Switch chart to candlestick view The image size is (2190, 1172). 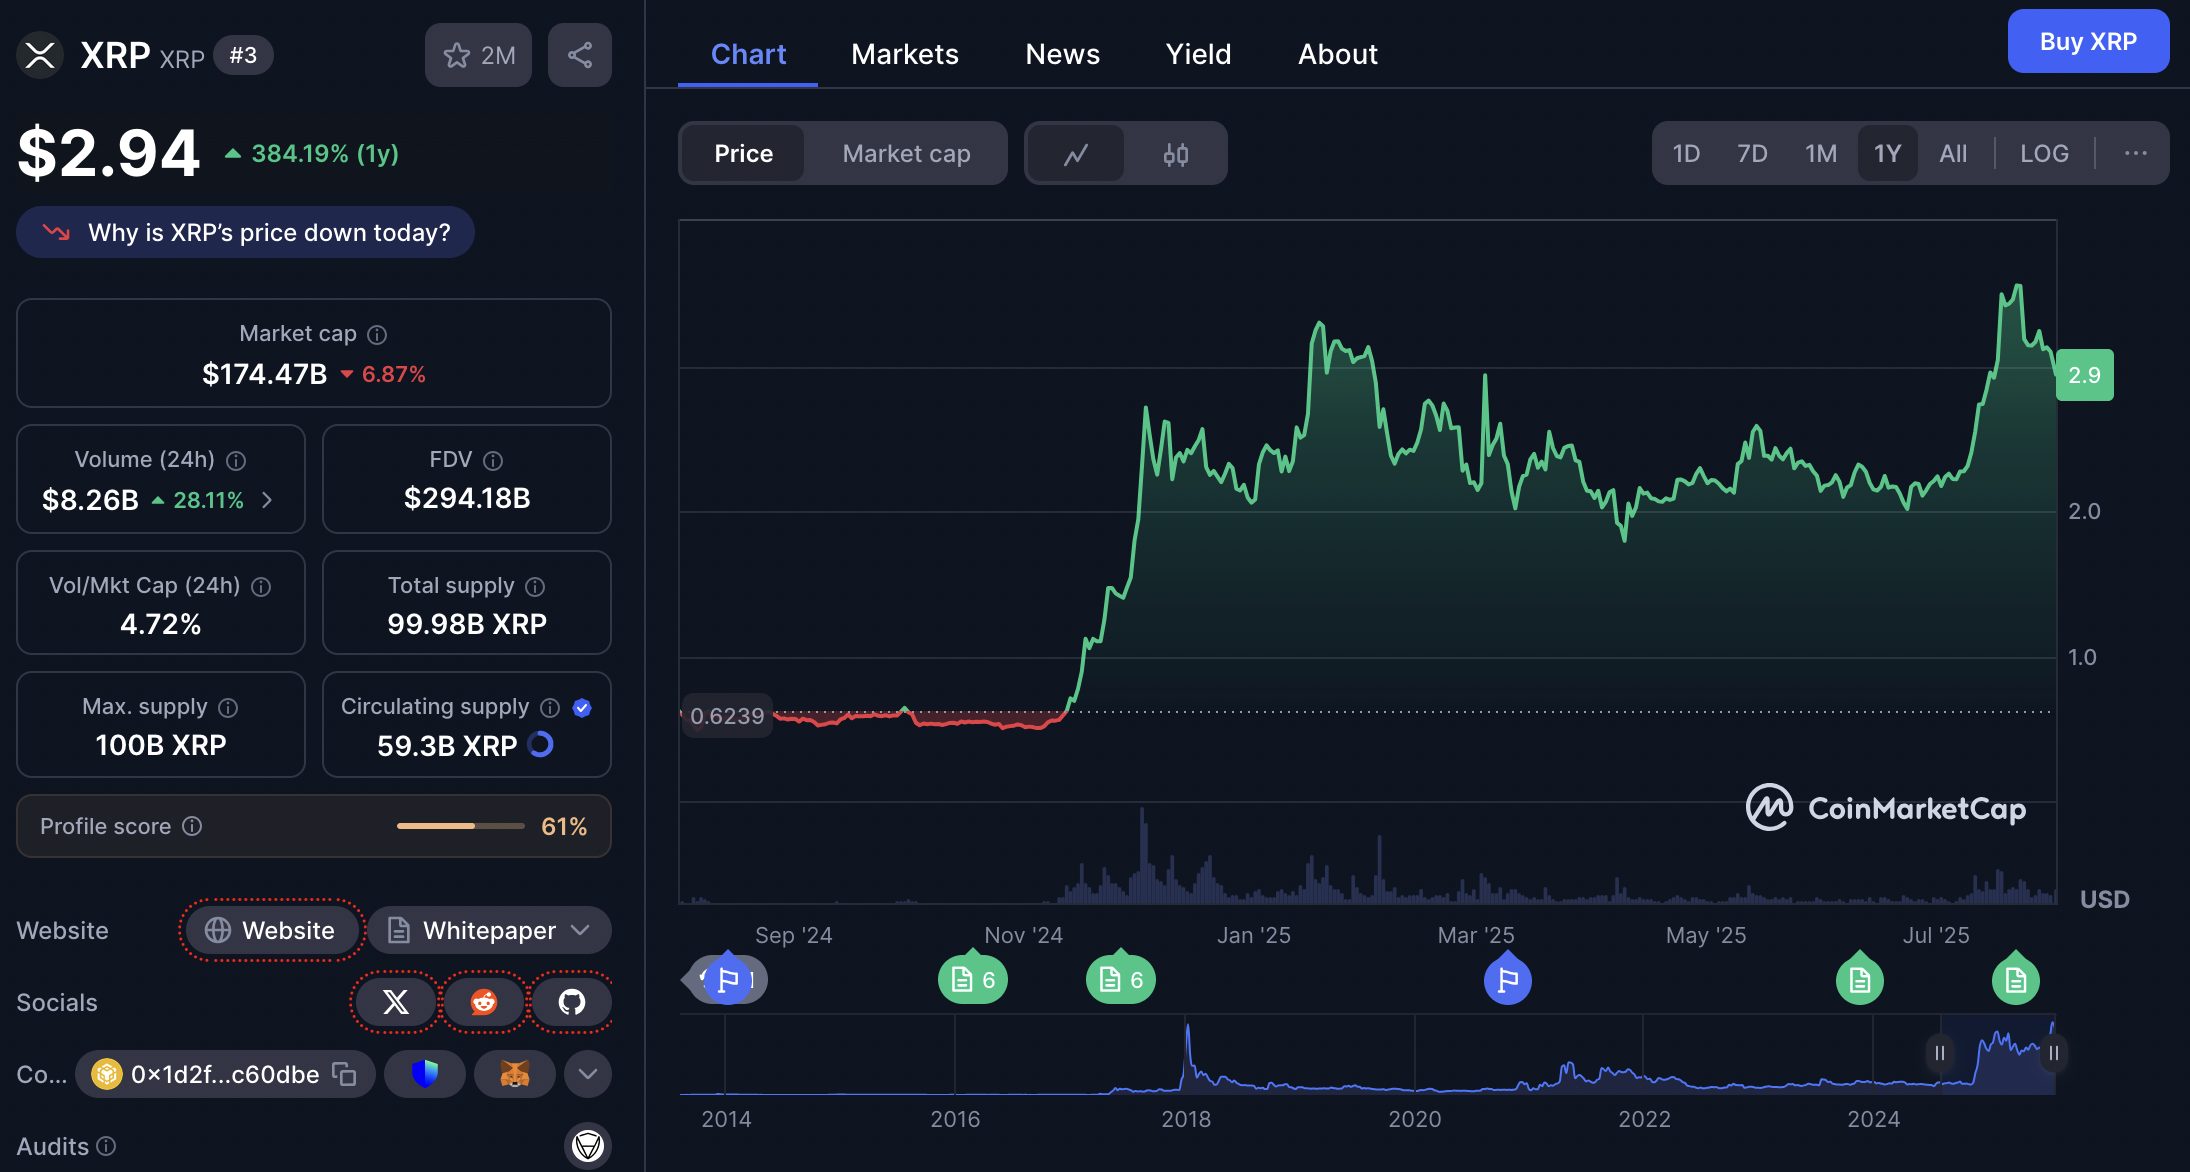pyautogui.click(x=1176, y=154)
